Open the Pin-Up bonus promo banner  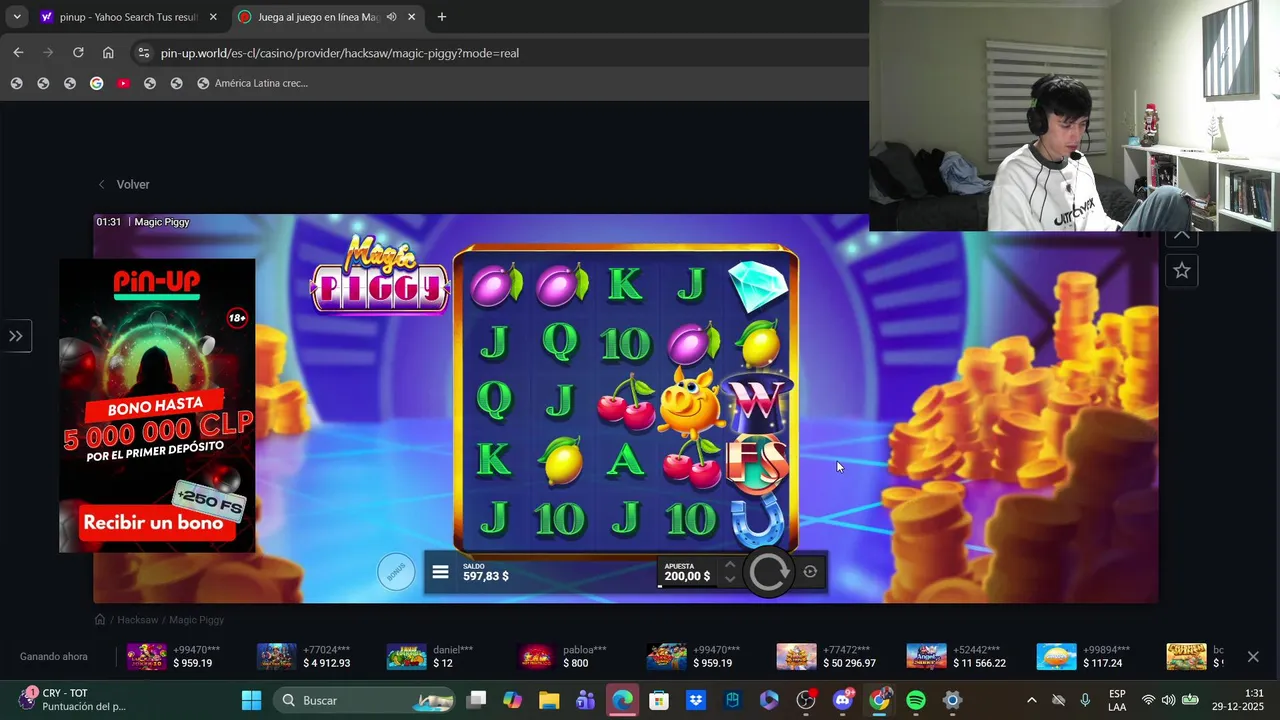pos(157,405)
